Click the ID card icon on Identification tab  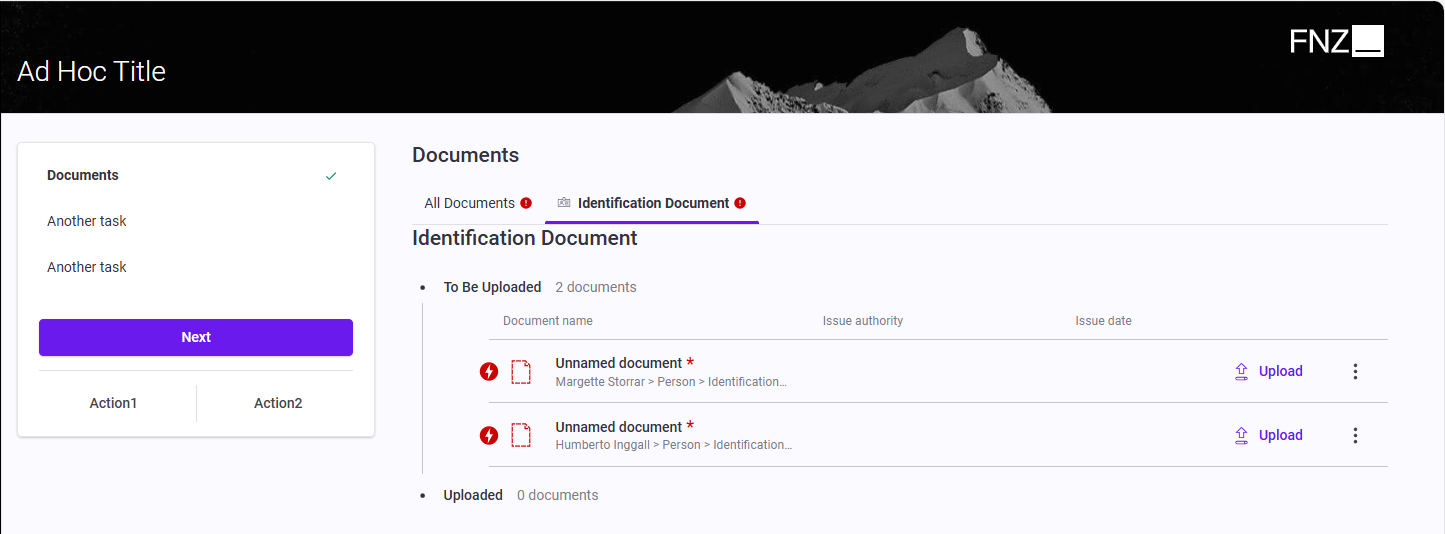click(564, 203)
